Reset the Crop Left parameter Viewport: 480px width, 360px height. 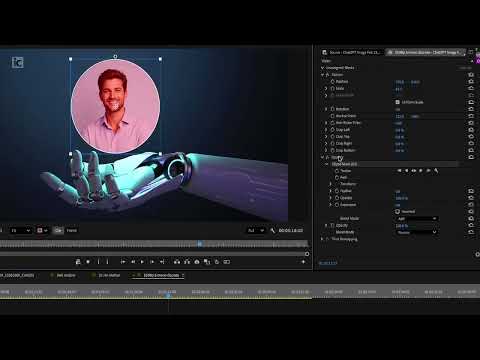point(471,130)
